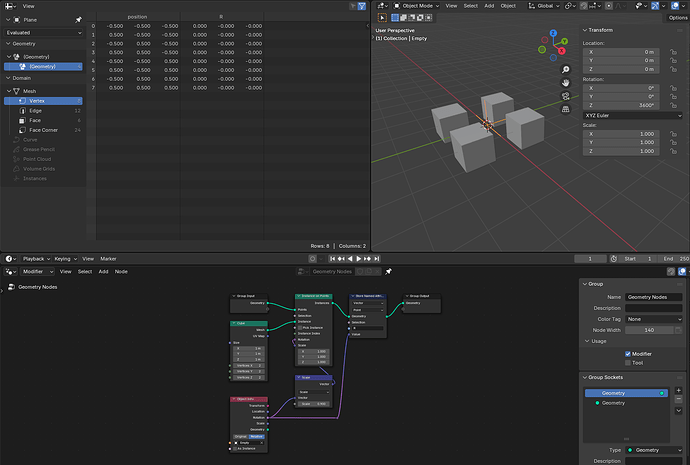Jump to the first frame

click(x=333, y=259)
